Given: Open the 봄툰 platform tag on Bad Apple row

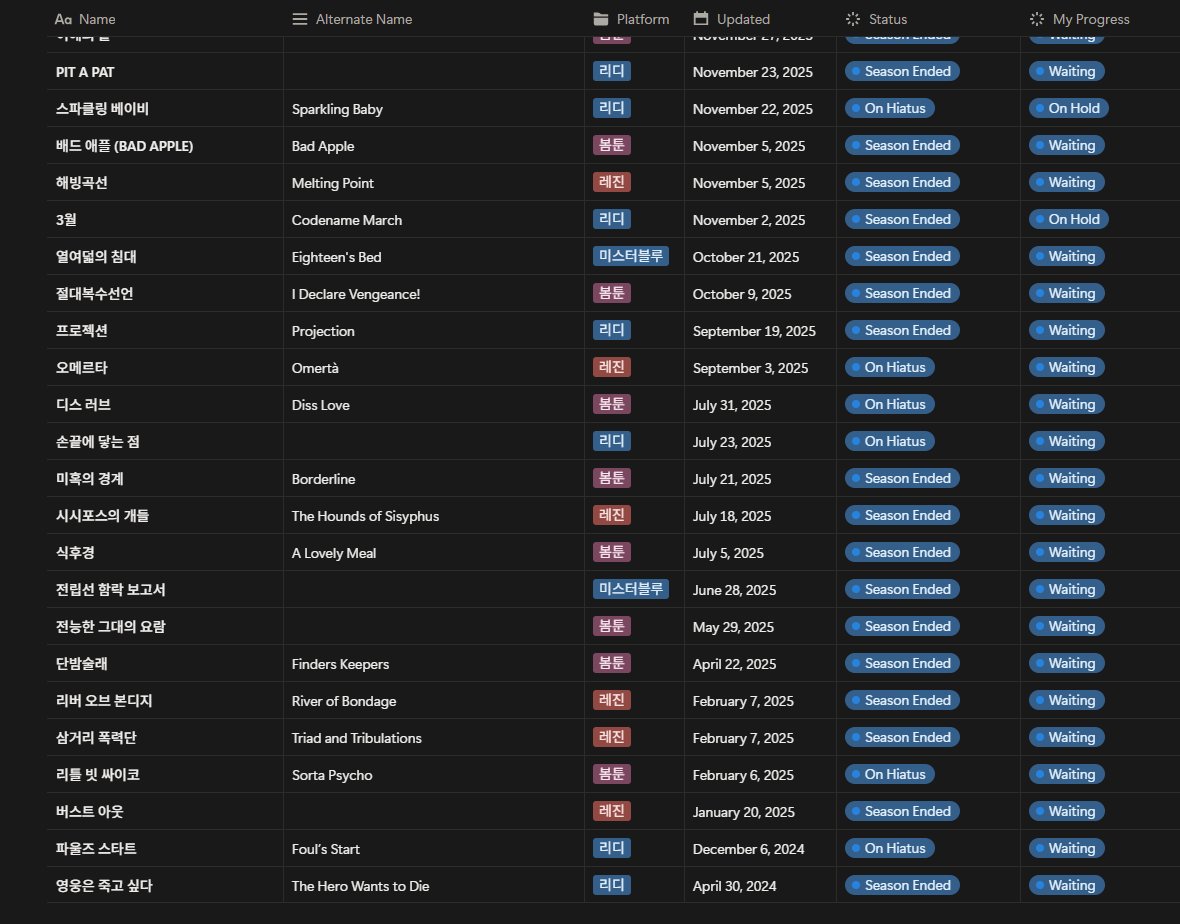Looking at the screenshot, I should pos(611,145).
